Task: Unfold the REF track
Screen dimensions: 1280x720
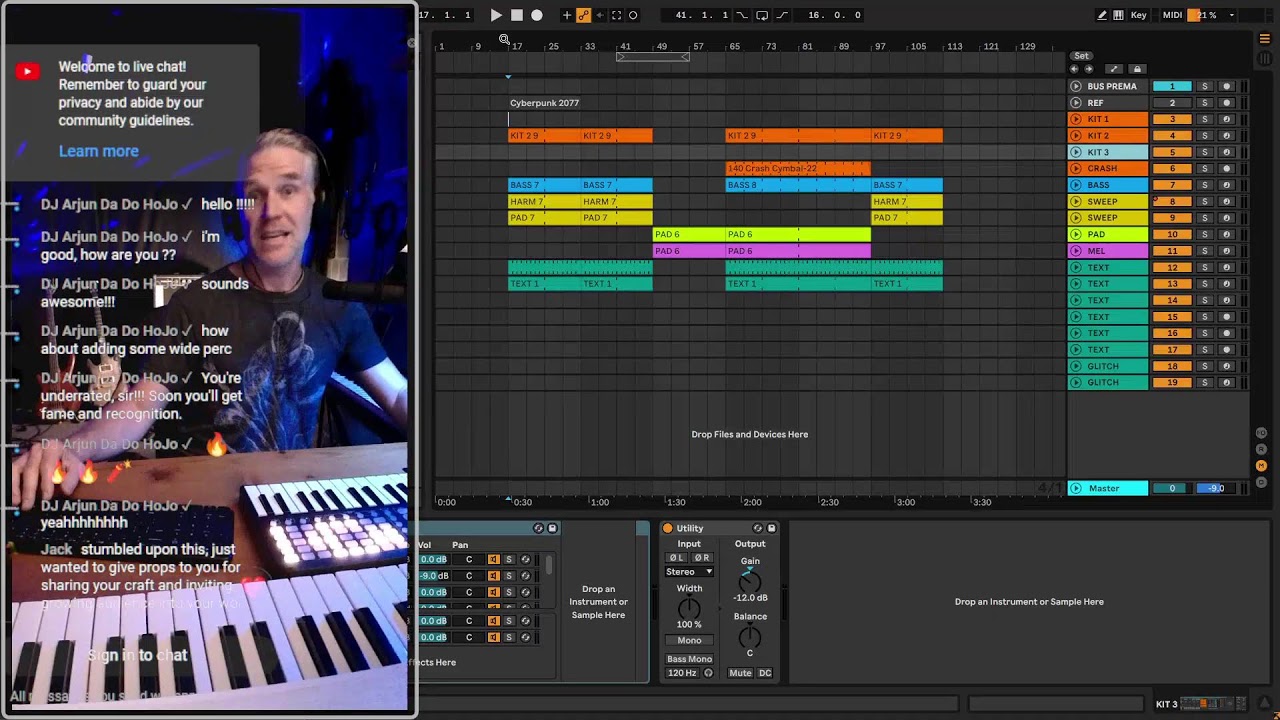Action: pyautogui.click(x=1076, y=103)
